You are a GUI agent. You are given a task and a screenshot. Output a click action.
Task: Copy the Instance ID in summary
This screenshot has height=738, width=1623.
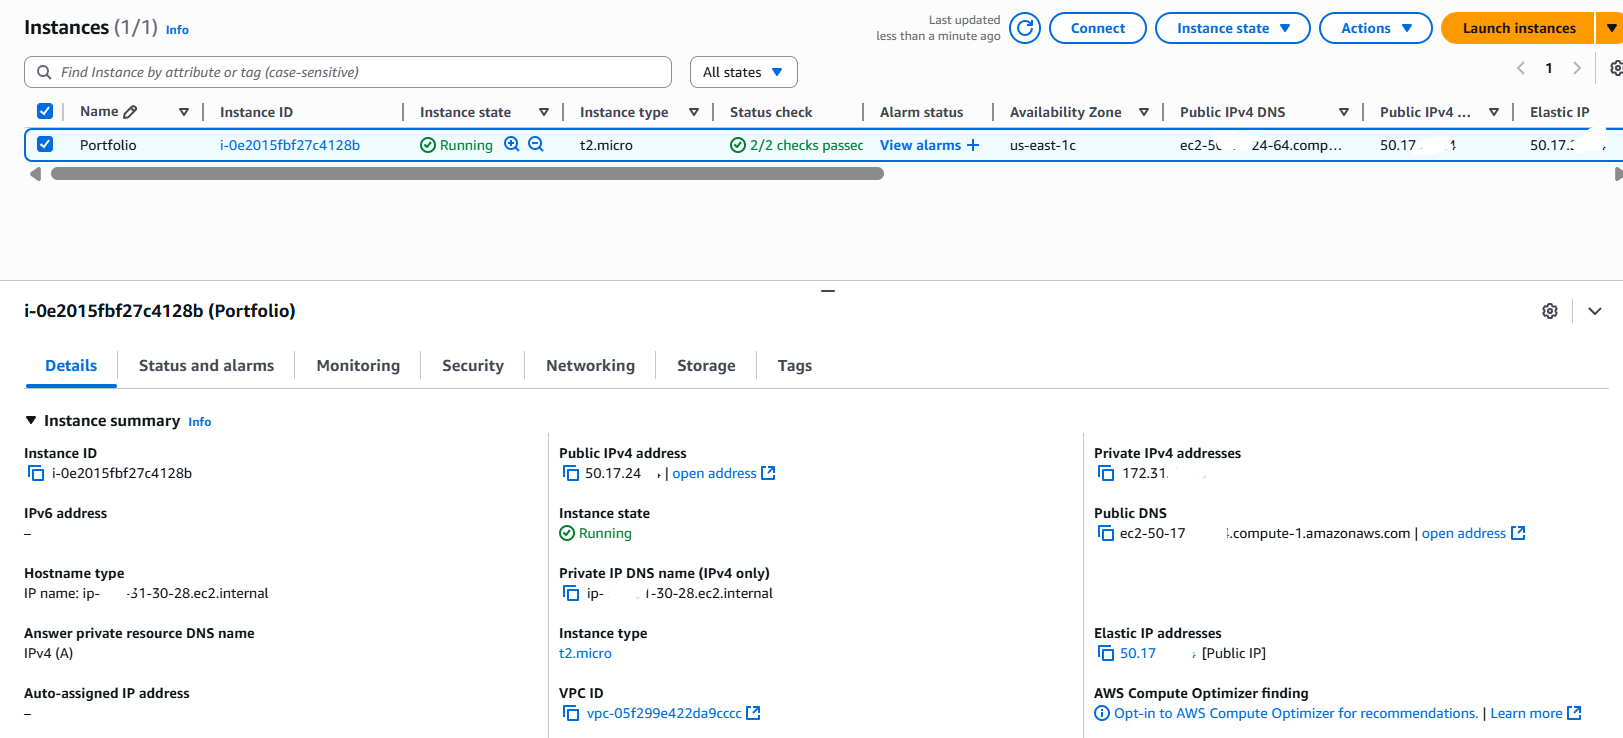[36, 473]
